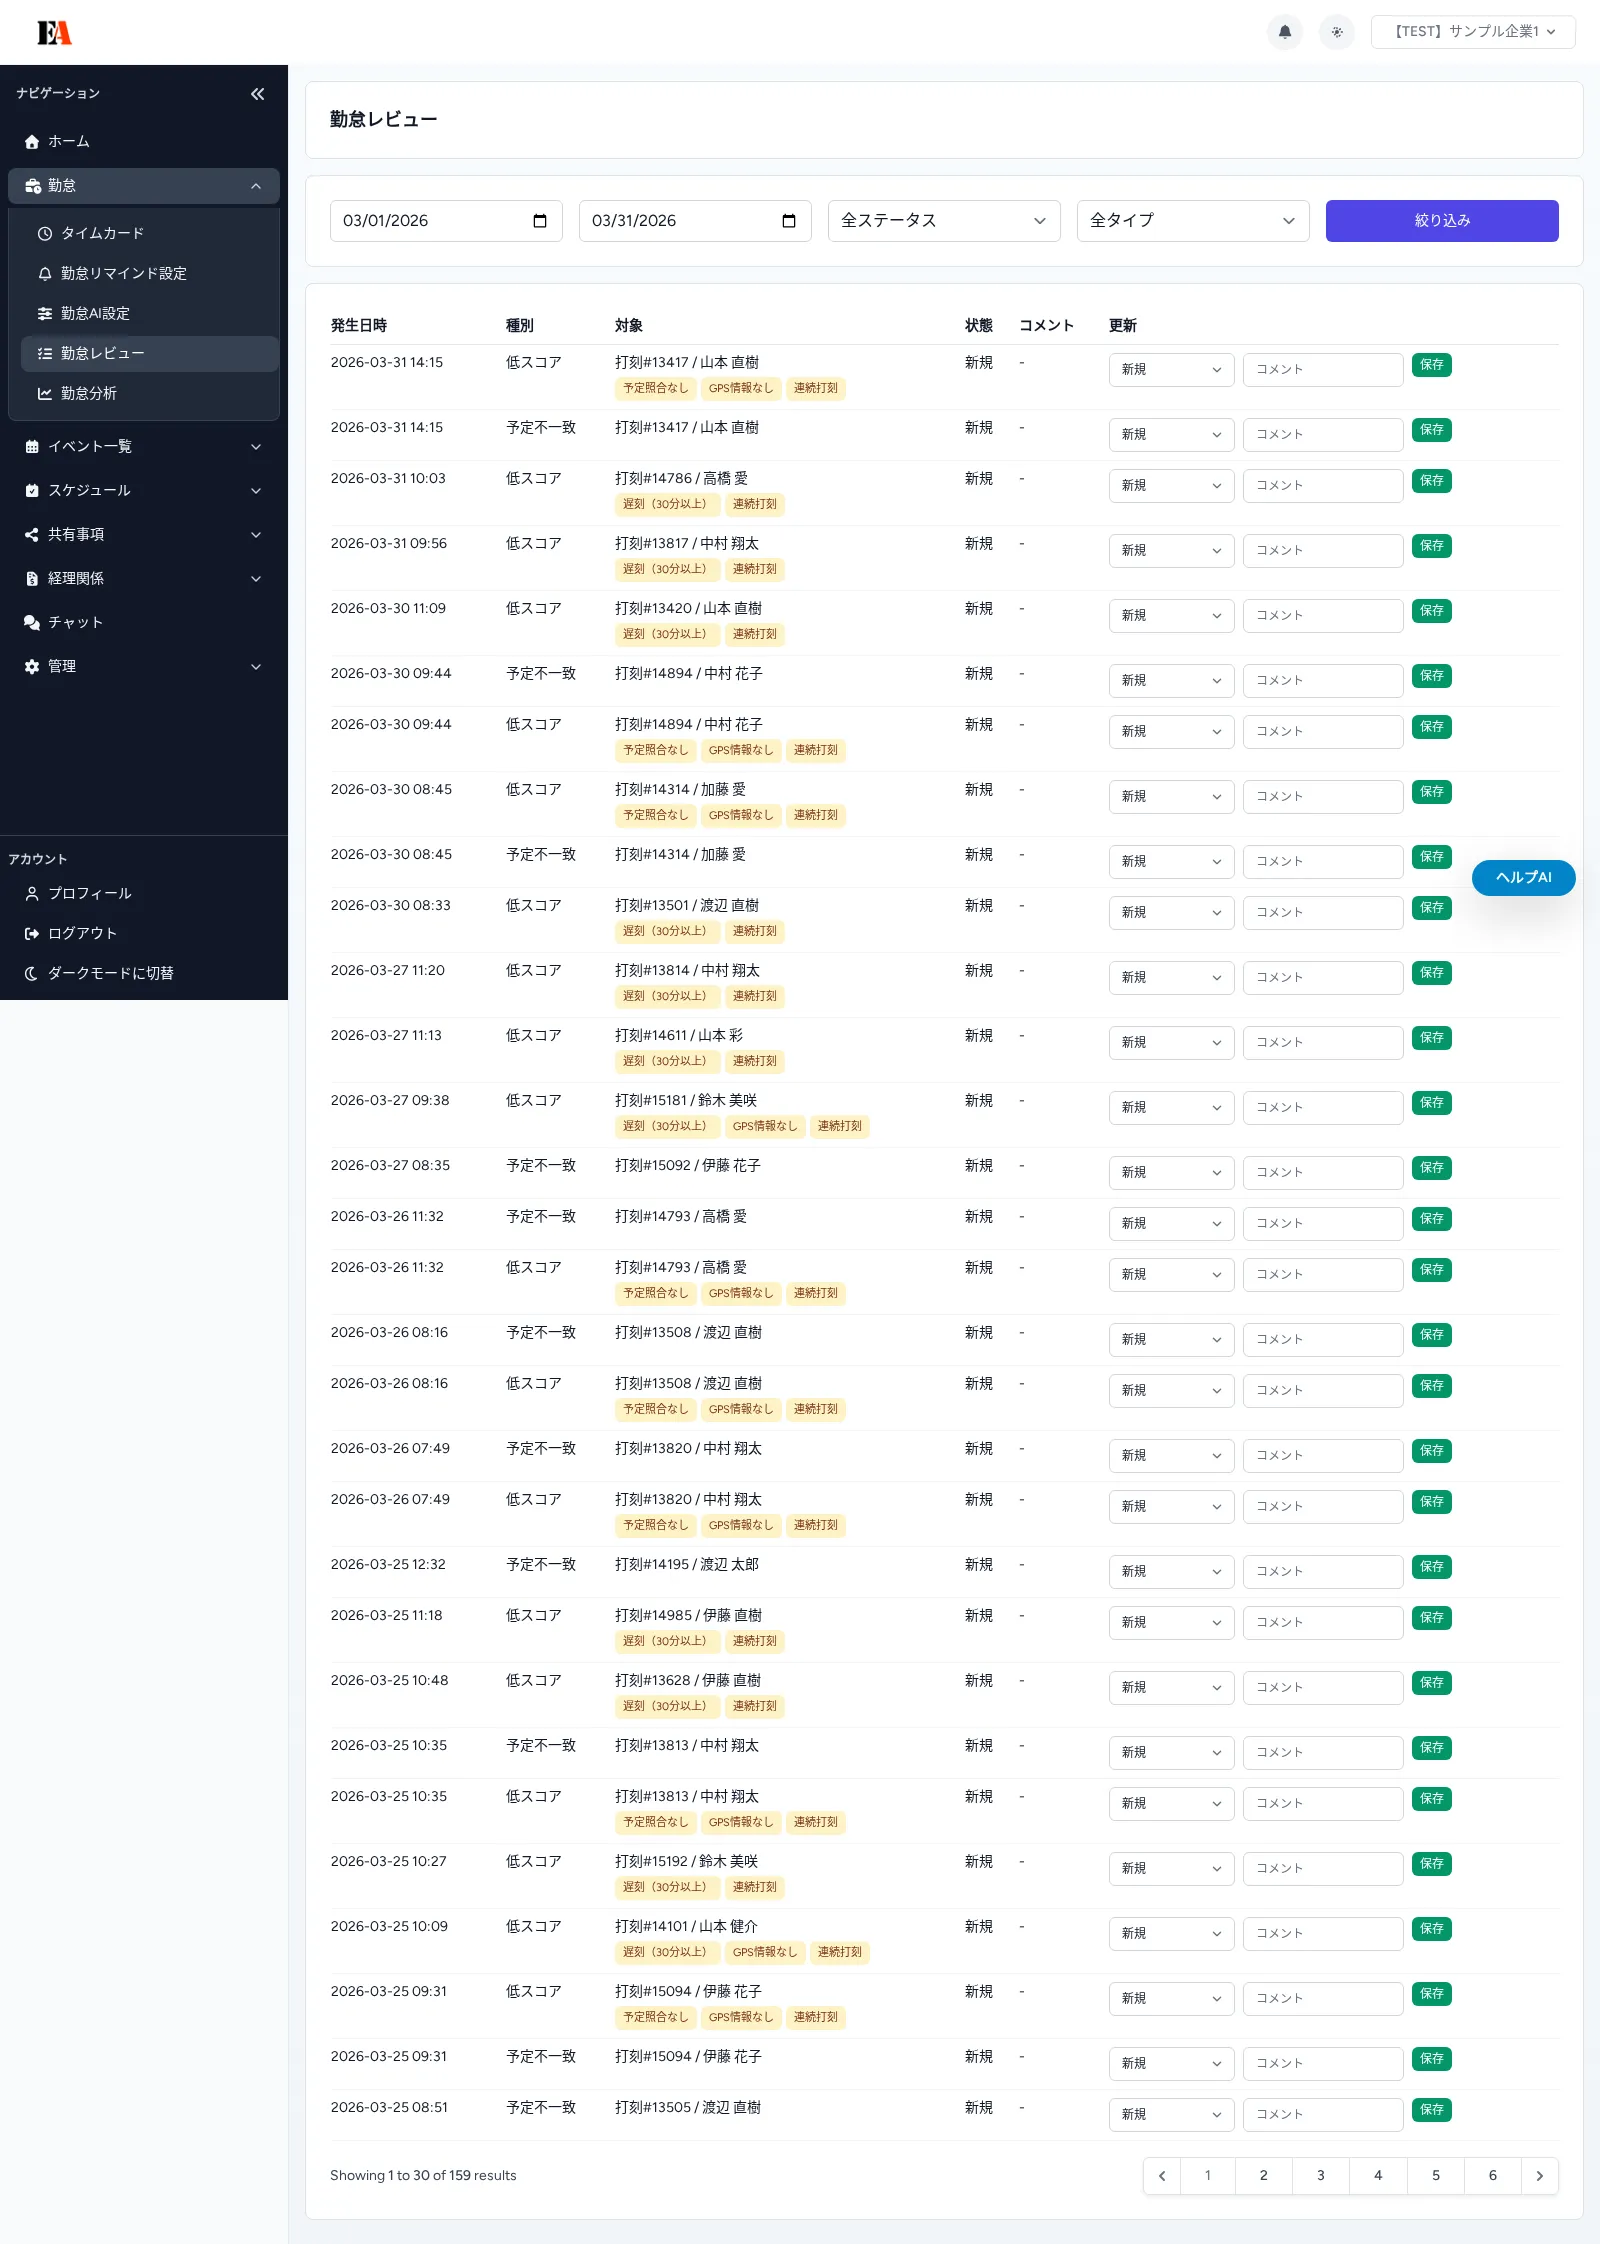Go to the previous results page arrow

coord(1162,2176)
